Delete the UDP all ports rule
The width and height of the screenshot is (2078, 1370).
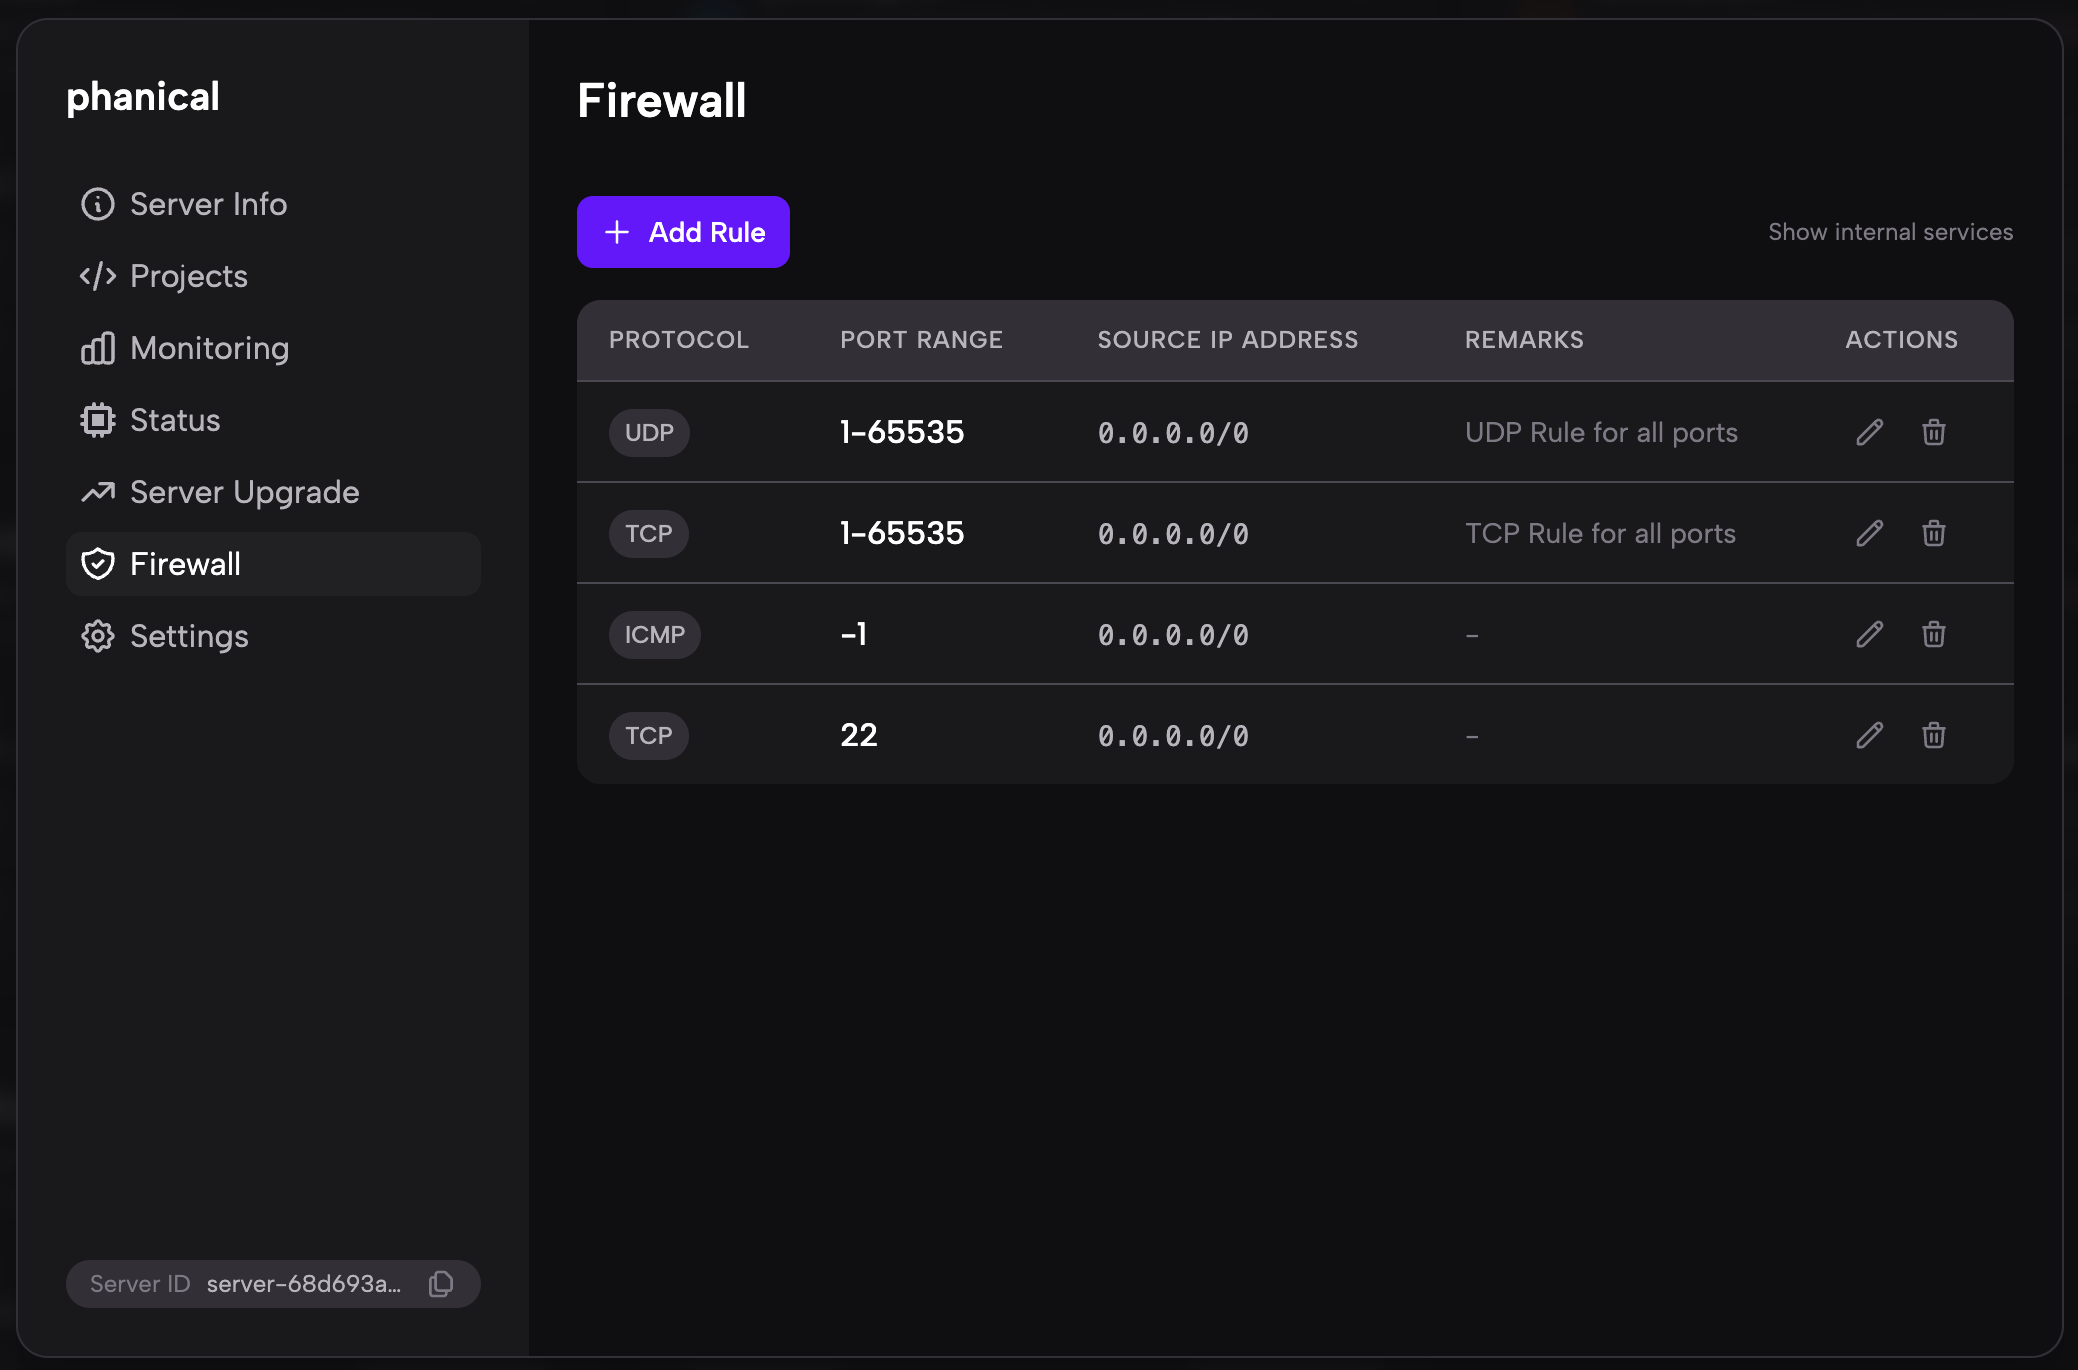click(1933, 432)
